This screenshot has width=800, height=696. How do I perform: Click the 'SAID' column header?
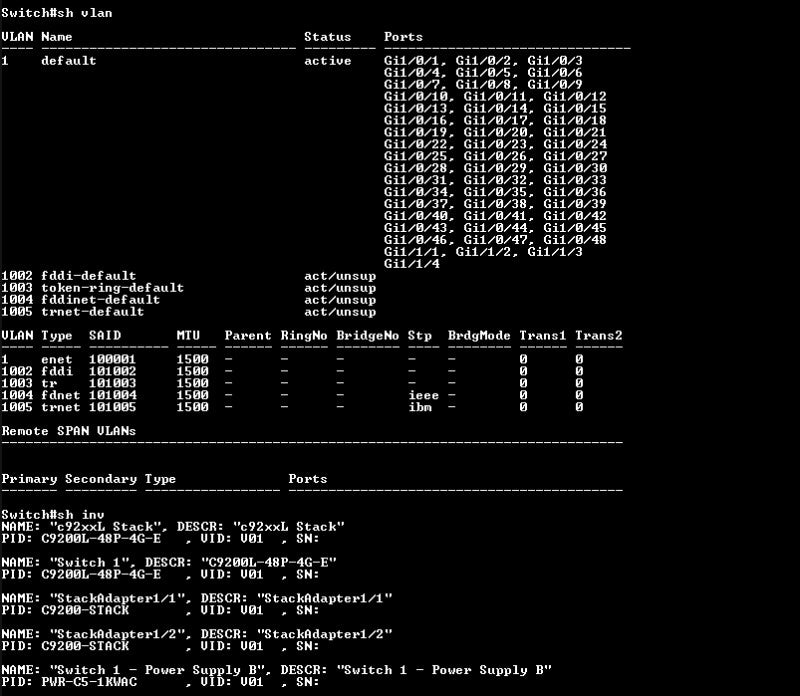[x=105, y=335]
